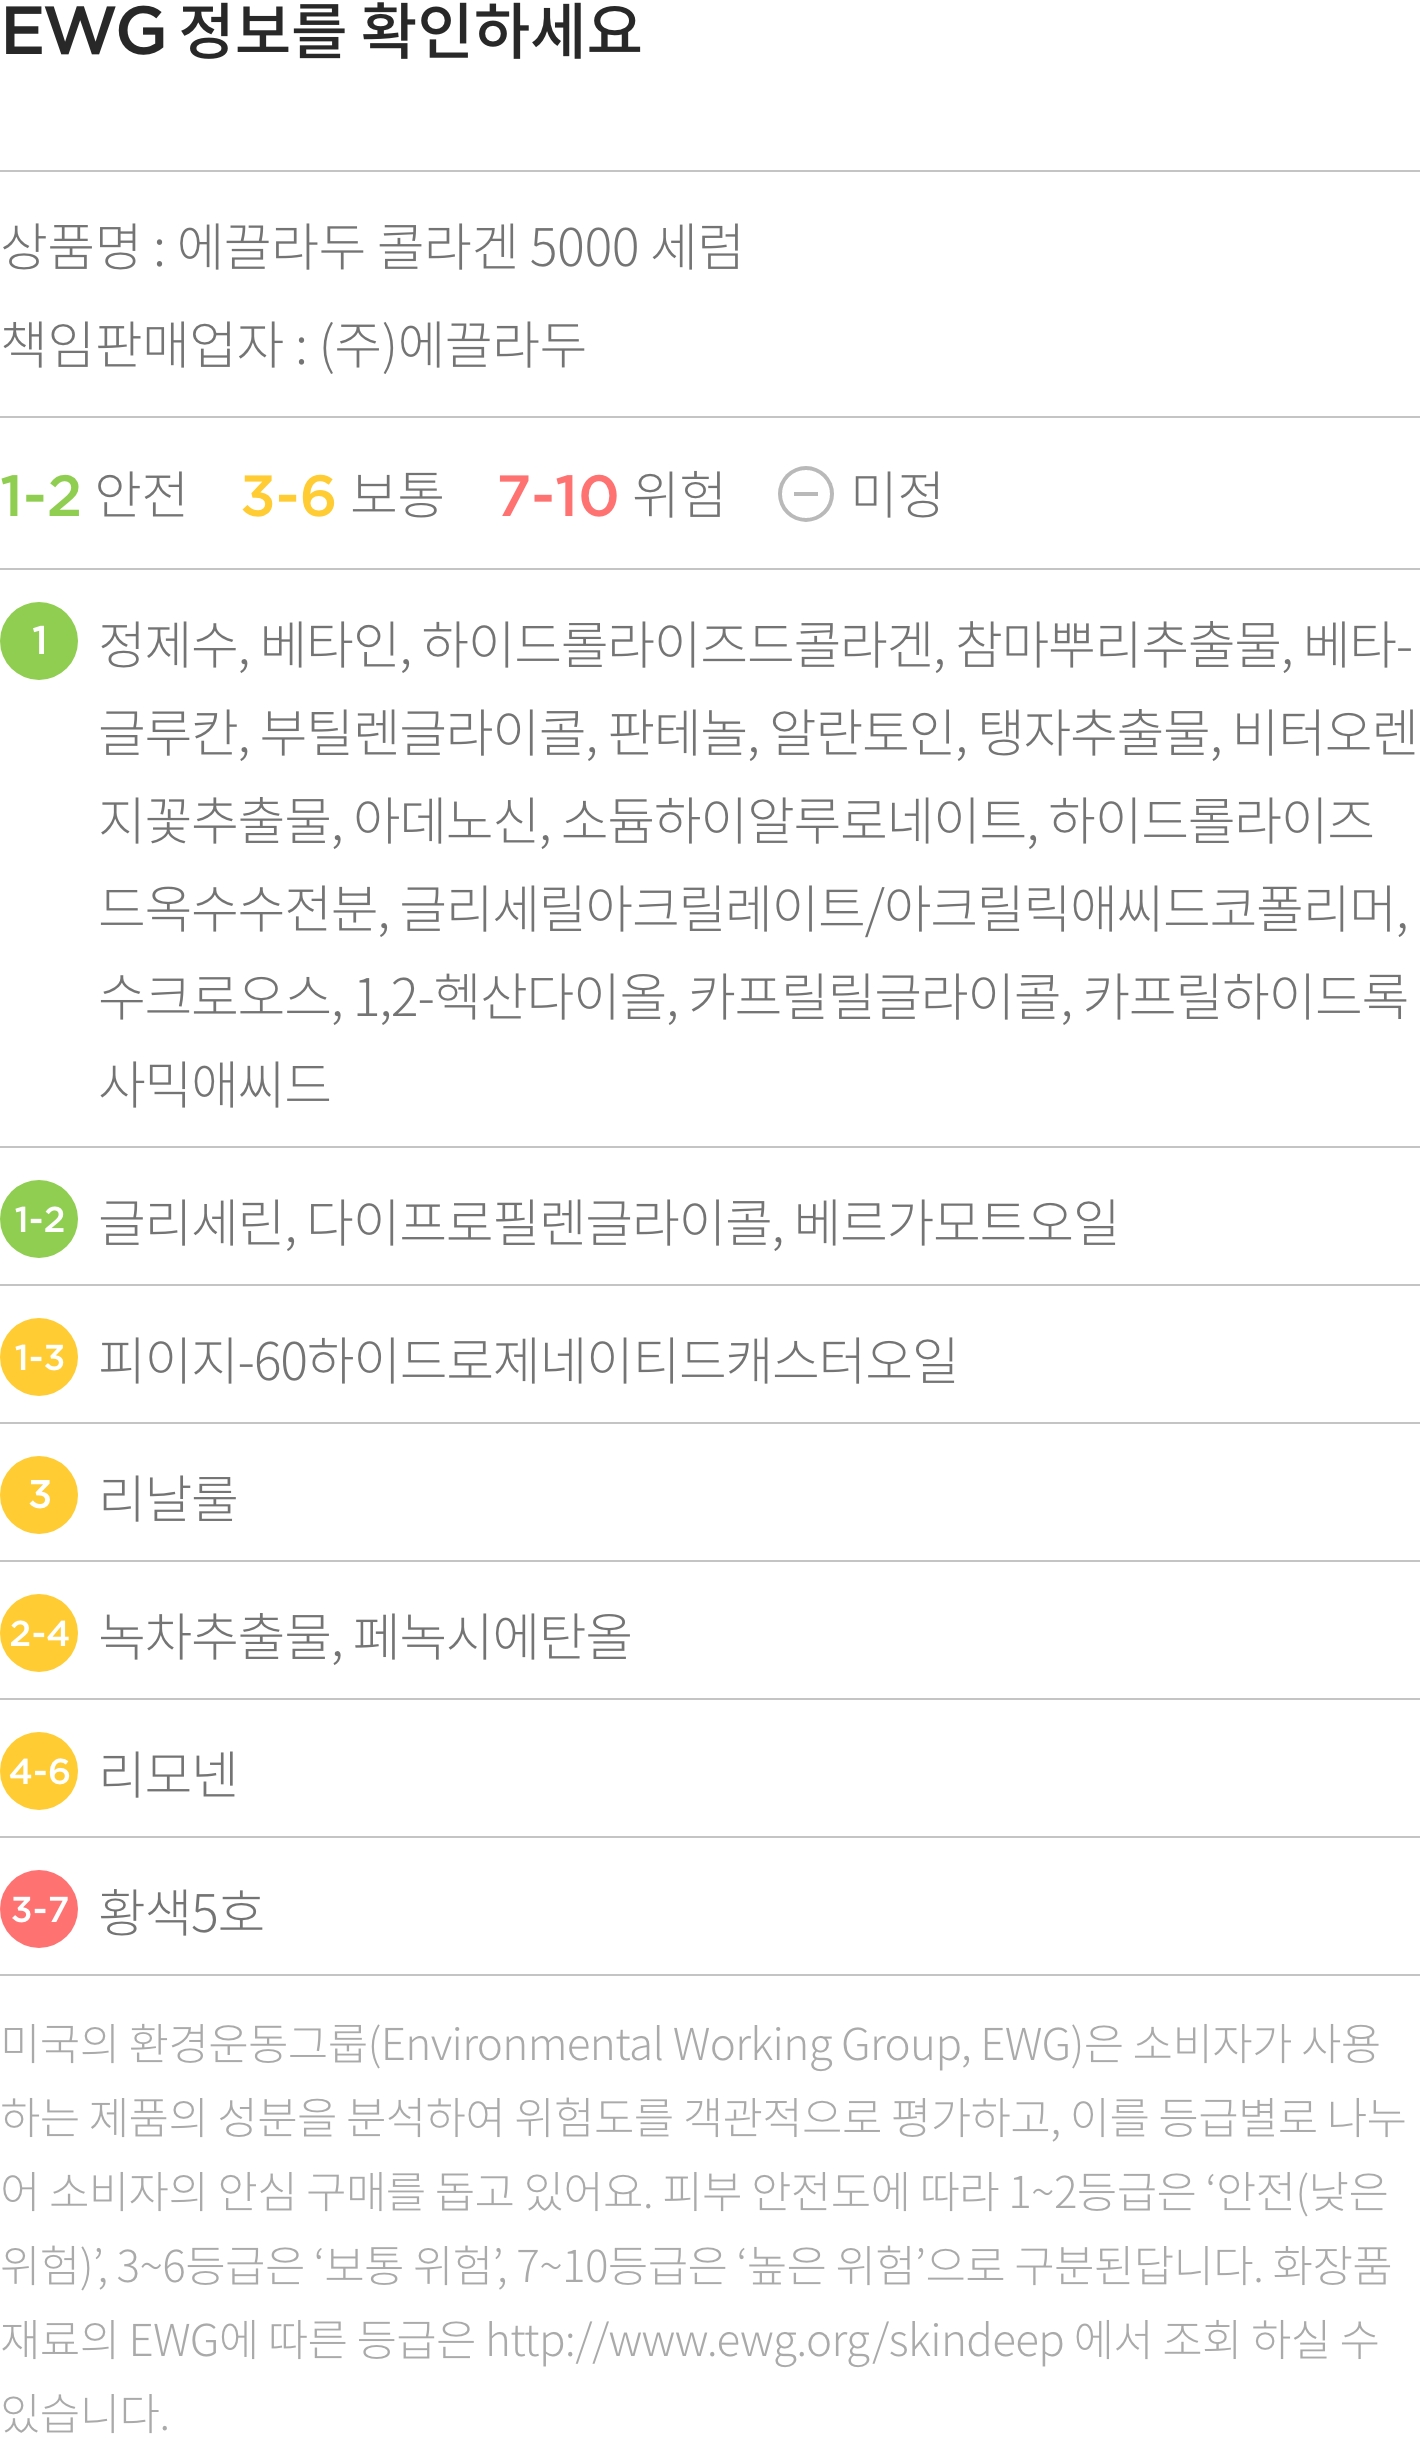1420x2438 pixels.
Task: Open the ewg.org/skindeep URL
Action: click(x=775, y=2341)
